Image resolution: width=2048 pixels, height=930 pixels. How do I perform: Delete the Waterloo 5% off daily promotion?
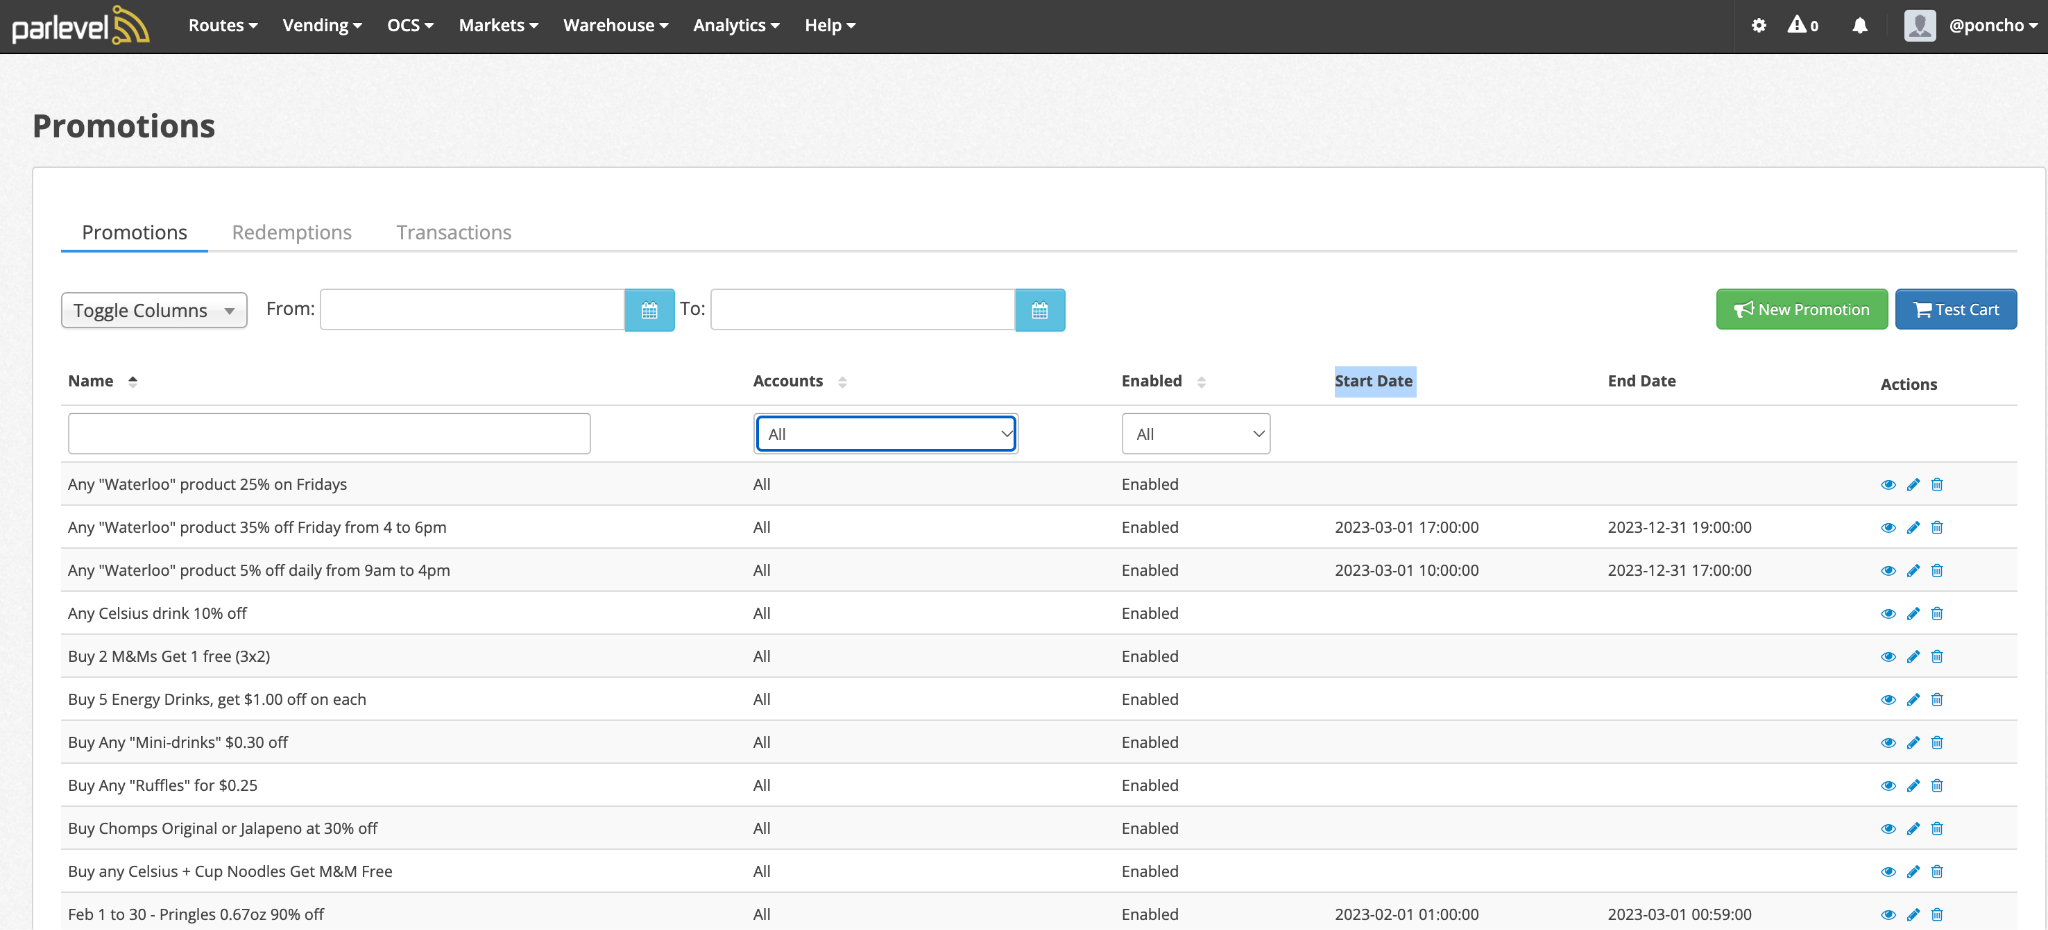[x=1937, y=570]
